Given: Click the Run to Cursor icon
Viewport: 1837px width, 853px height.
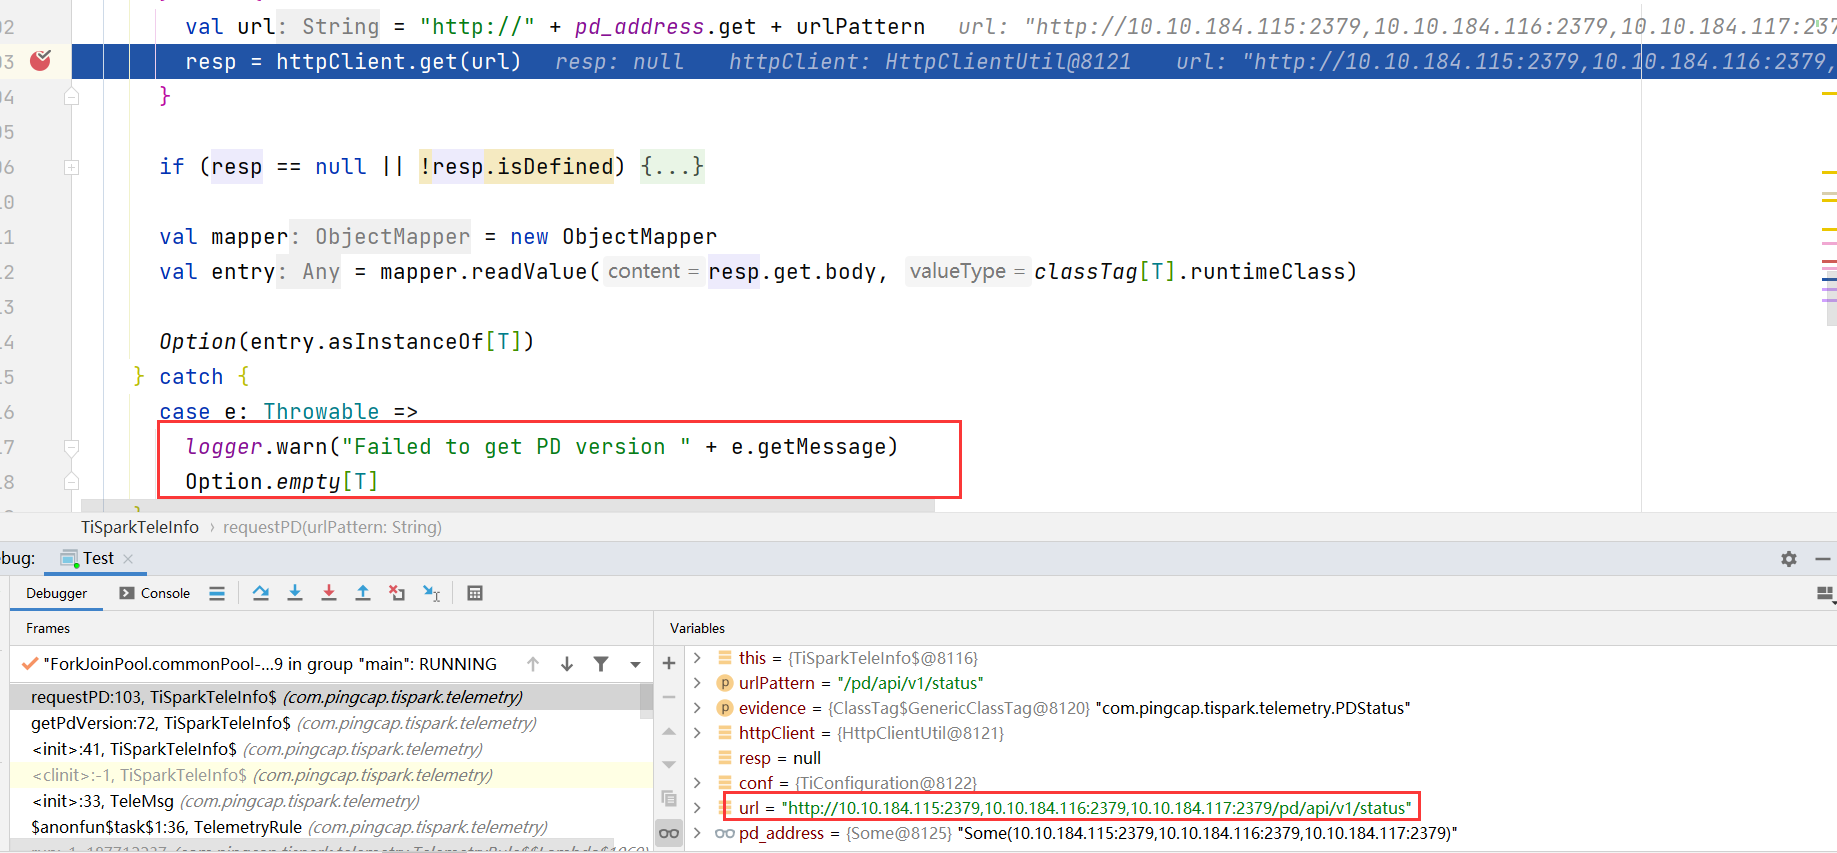Looking at the screenshot, I should (431, 593).
